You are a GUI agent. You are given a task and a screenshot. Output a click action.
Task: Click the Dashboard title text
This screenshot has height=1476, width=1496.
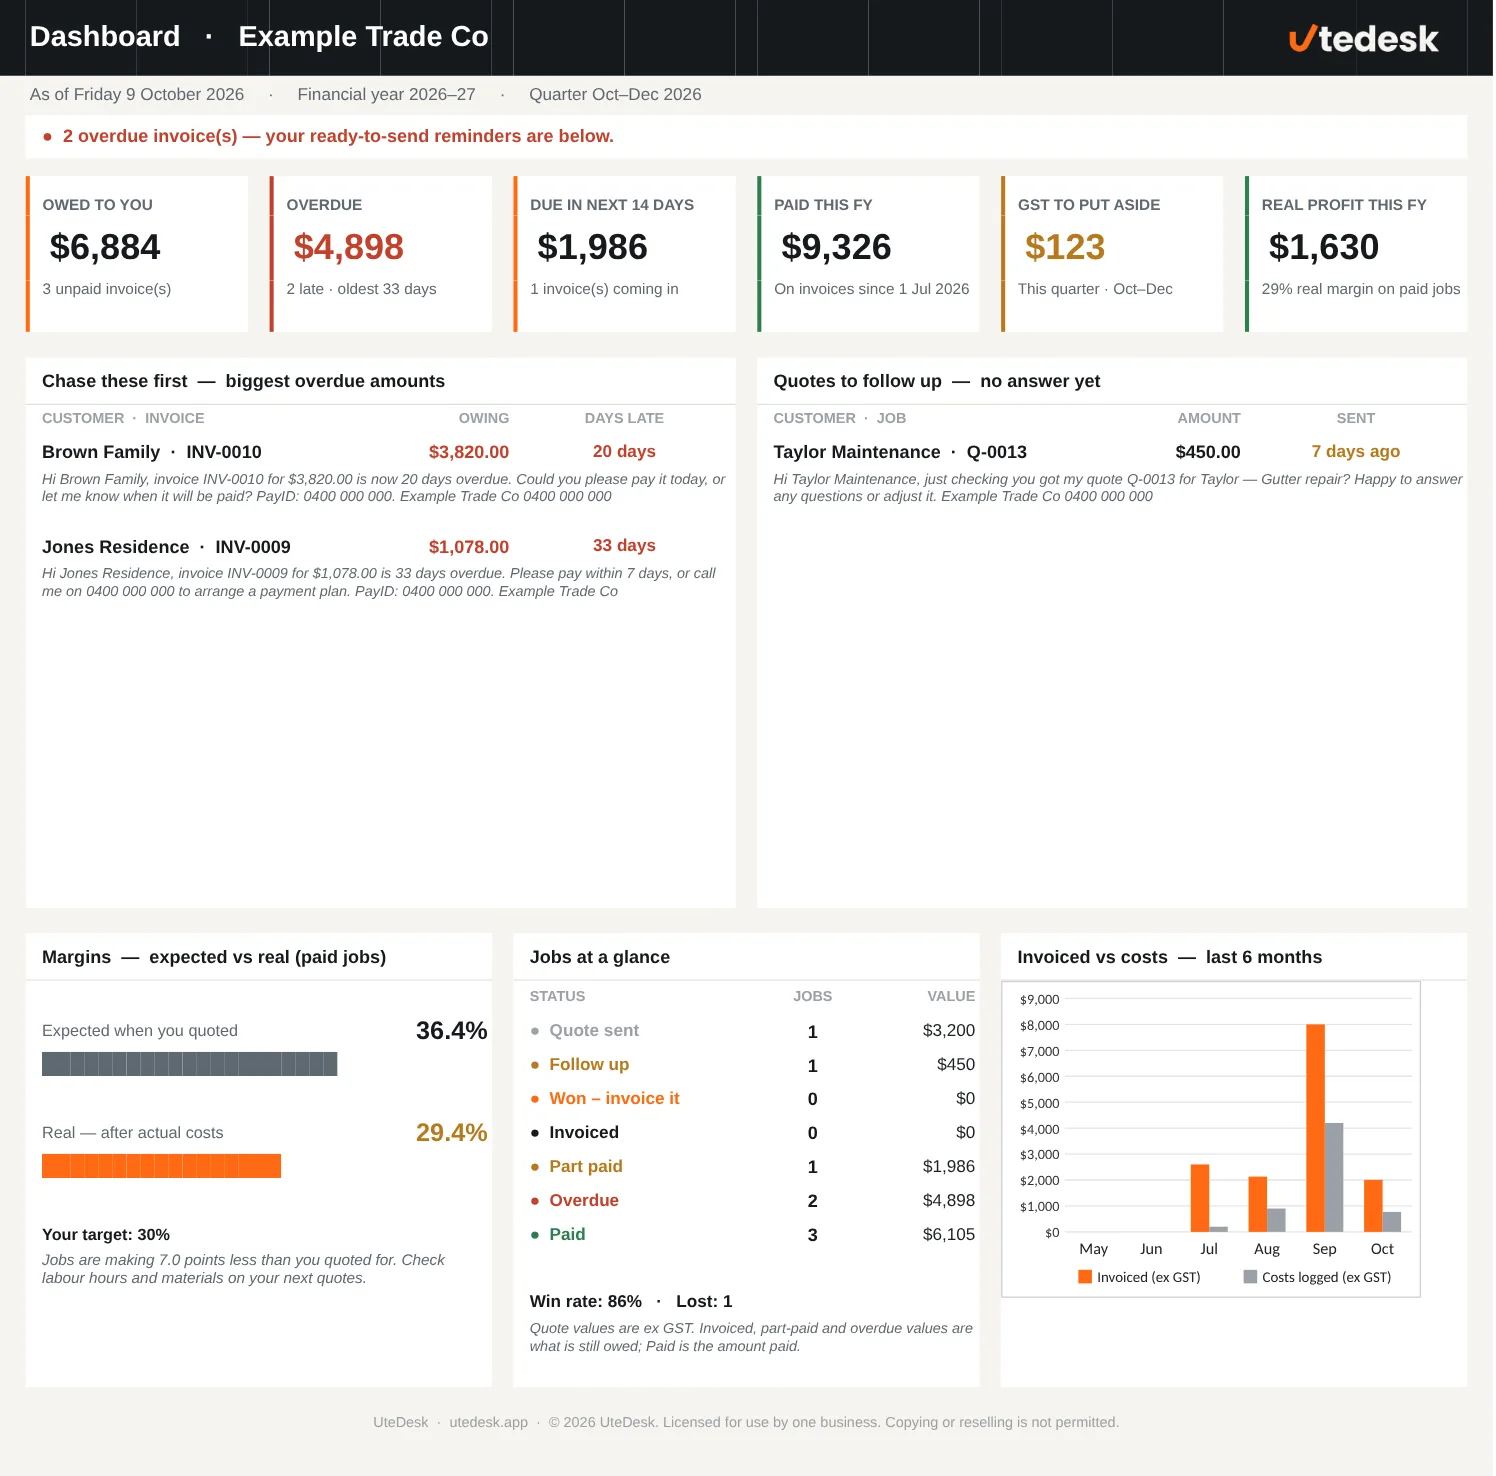[105, 37]
